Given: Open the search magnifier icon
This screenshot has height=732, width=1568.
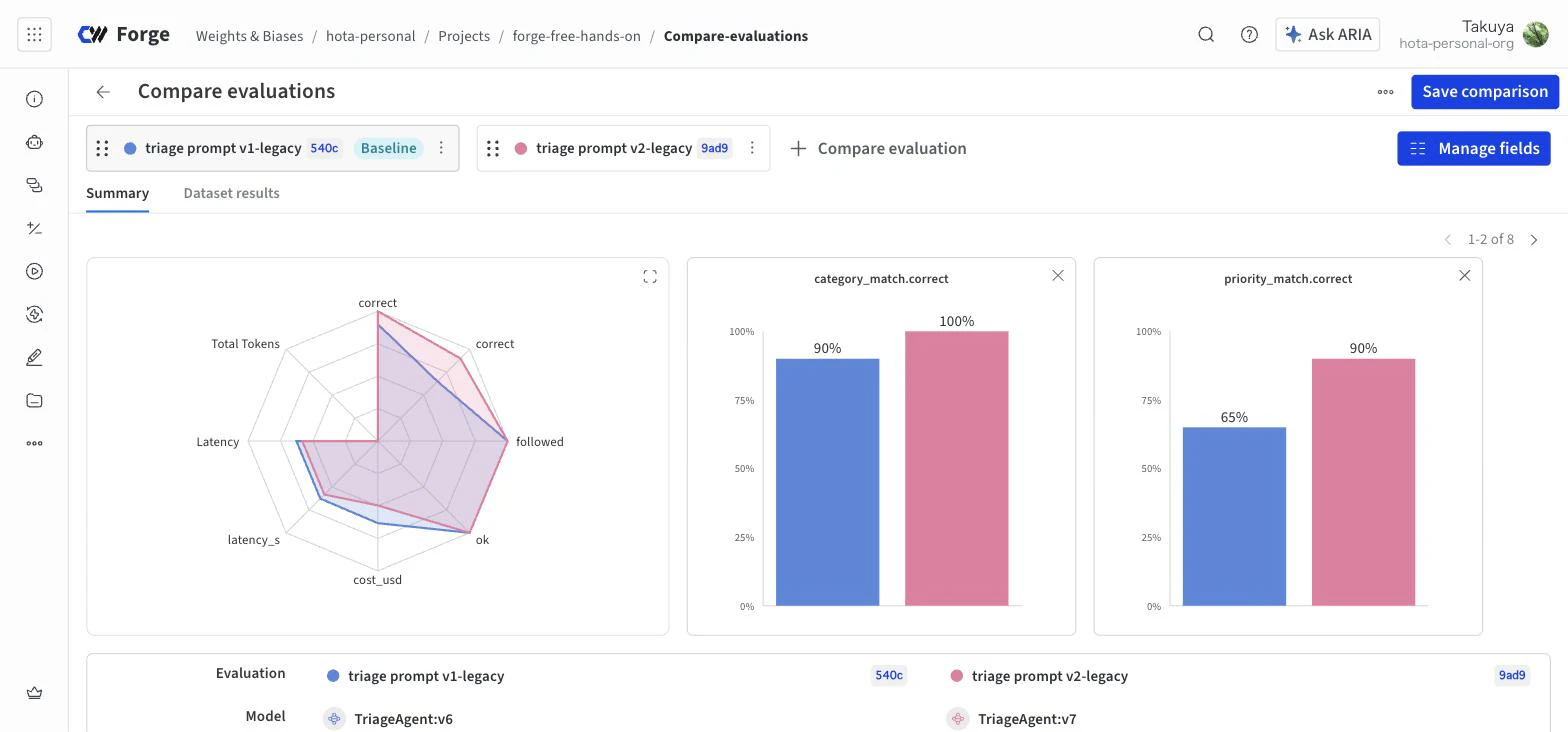Looking at the screenshot, I should coord(1206,34).
